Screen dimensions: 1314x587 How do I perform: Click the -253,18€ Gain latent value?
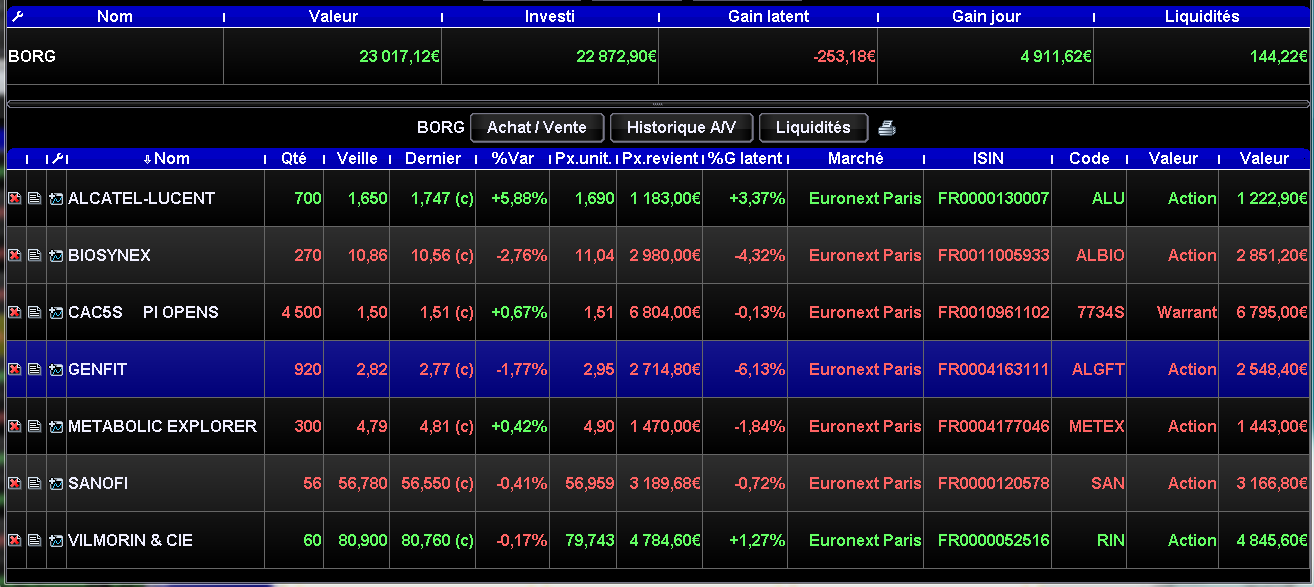845,56
